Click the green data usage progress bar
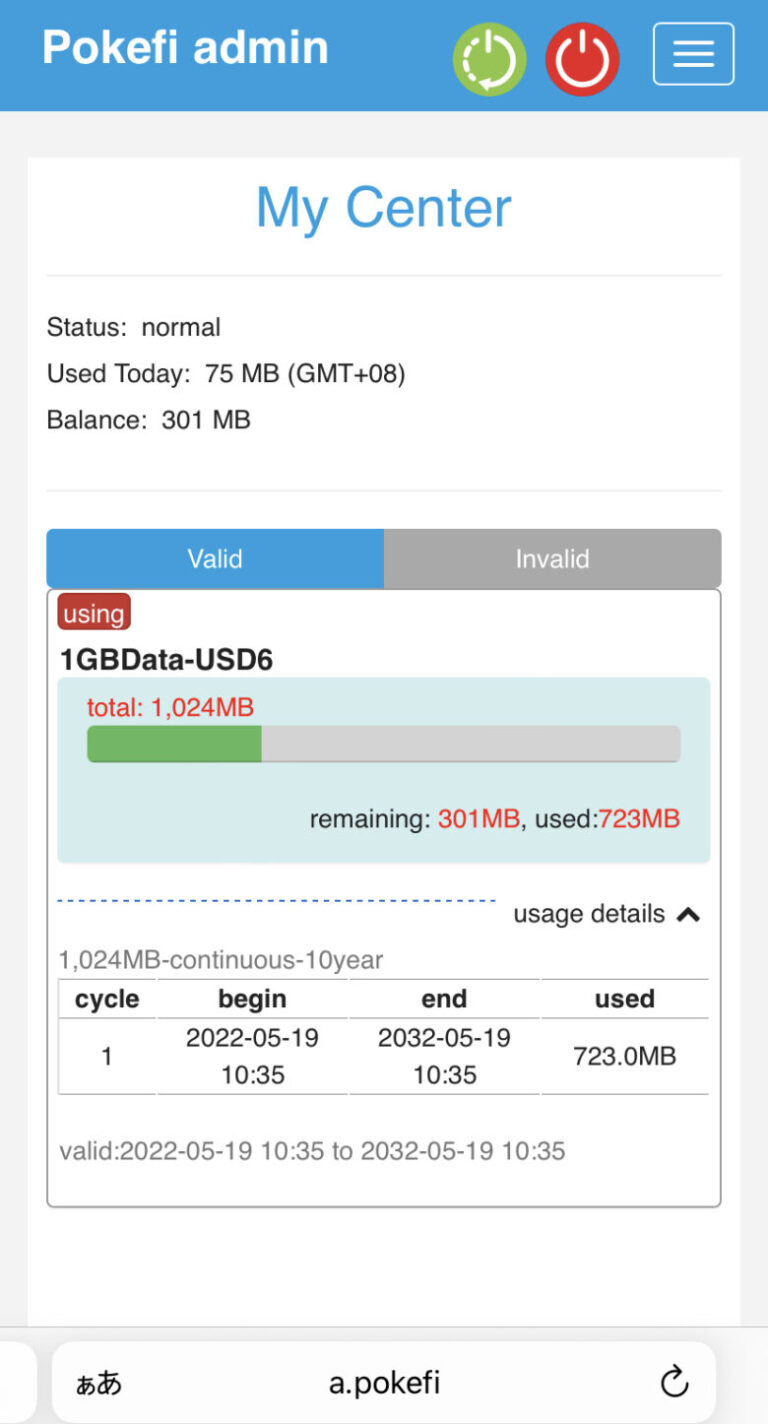The width and height of the screenshot is (768, 1424). 174,744
